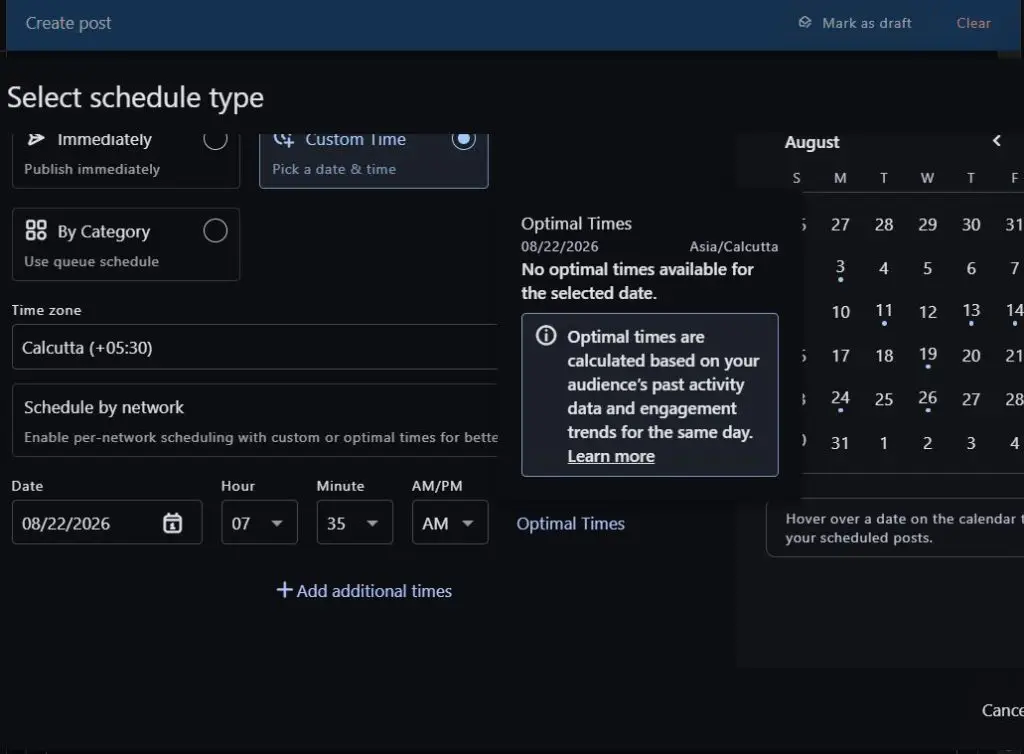
Task: Select August 6 on the calendar
Action: pyautogui.click(x=971, y=268)
